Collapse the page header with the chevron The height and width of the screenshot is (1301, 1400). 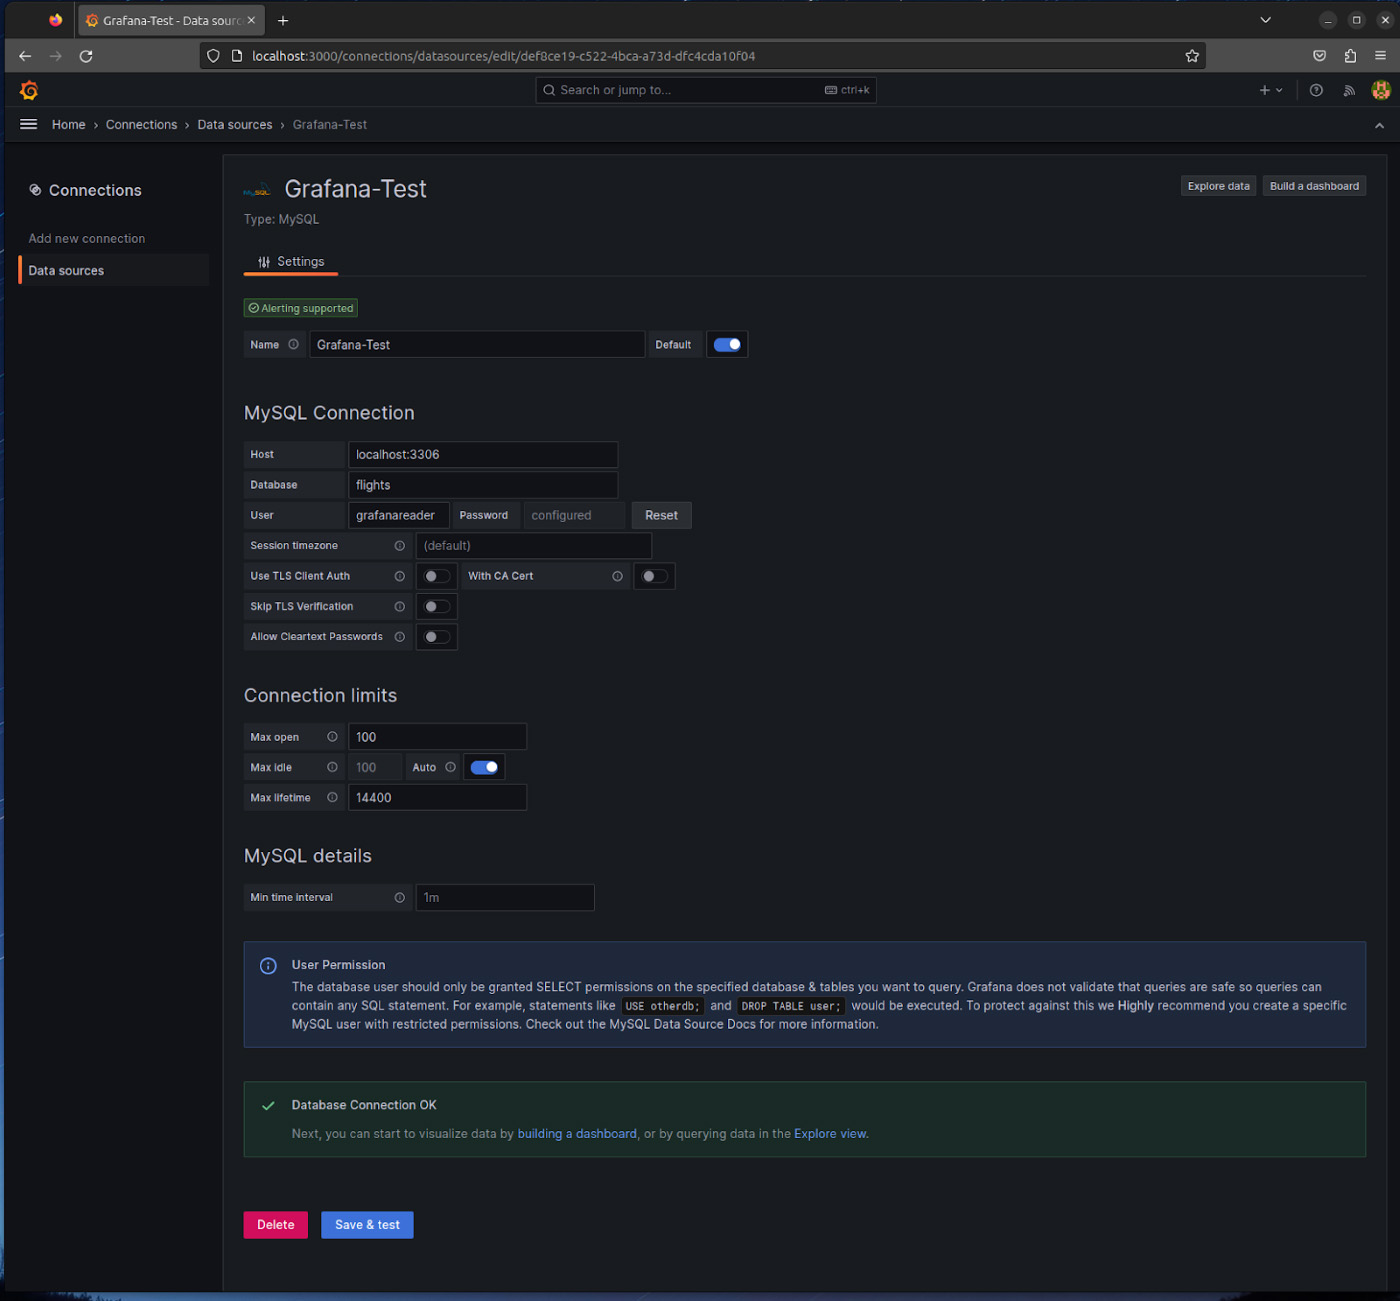(1379, 126)
